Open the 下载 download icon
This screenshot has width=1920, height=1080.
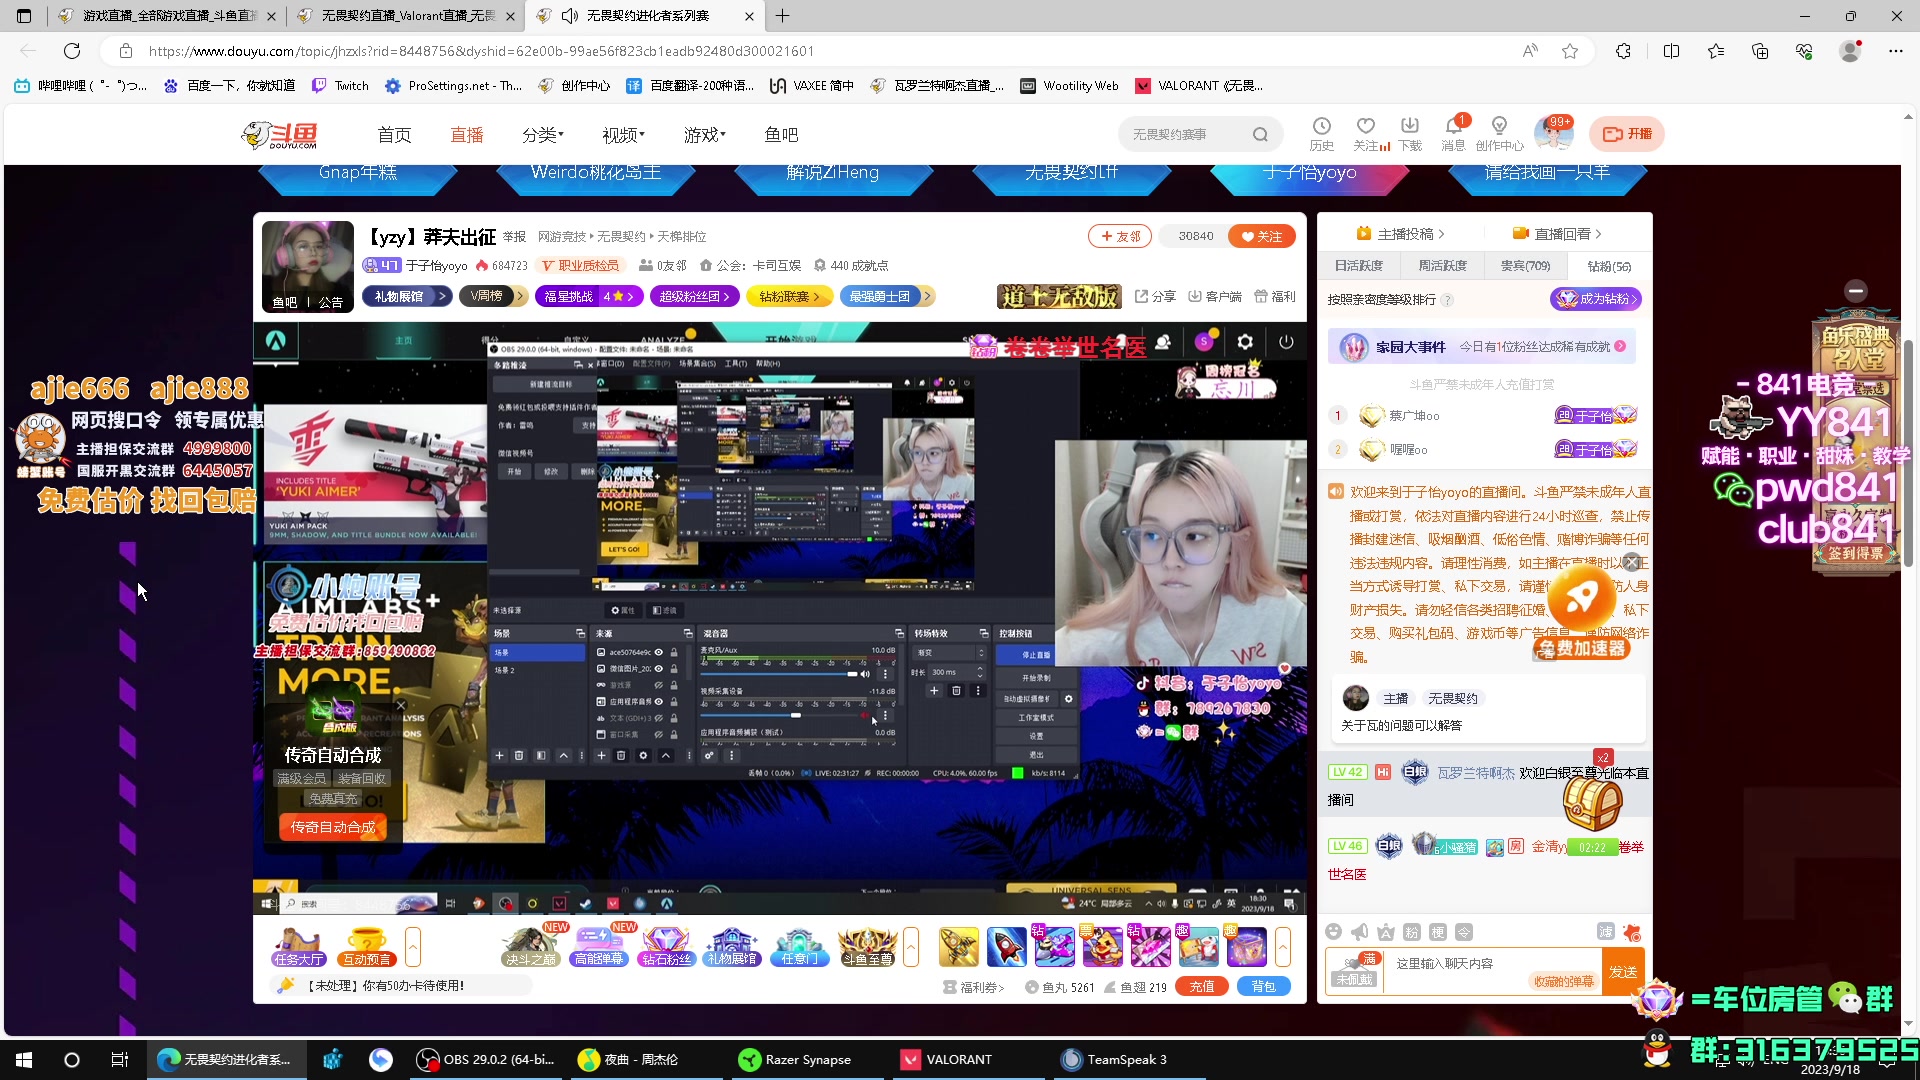pos(1409,127)
